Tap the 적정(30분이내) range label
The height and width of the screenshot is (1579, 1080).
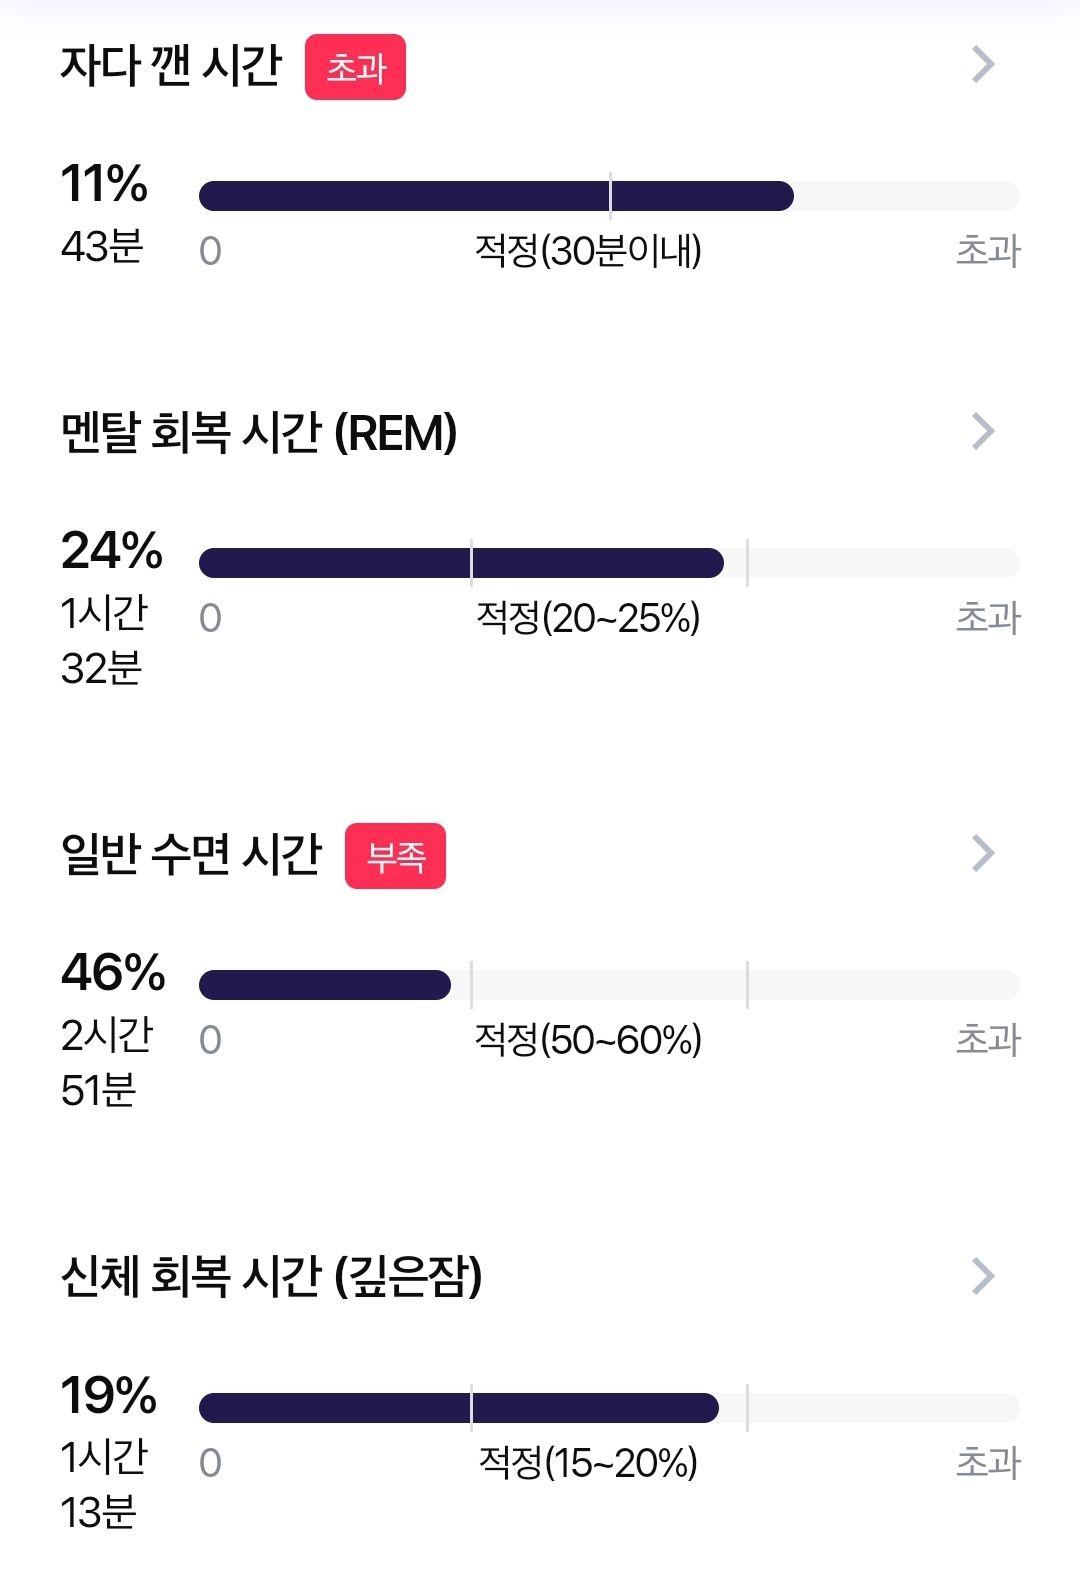[588, 250]
